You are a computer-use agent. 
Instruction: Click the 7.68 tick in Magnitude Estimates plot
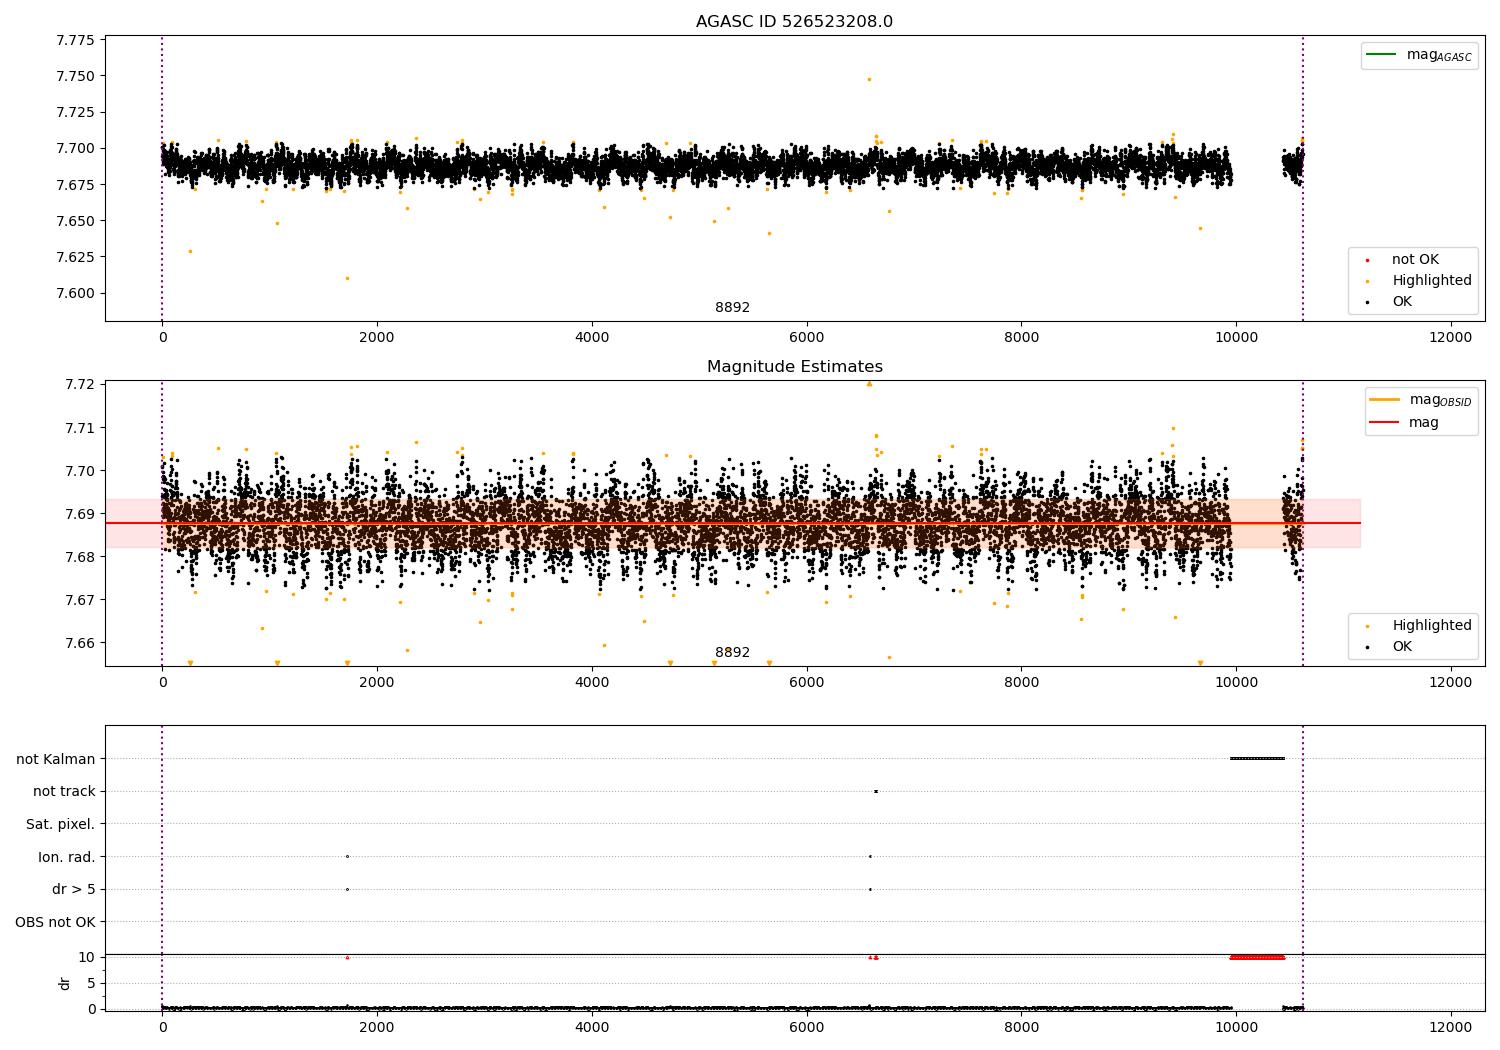click(x=79, y=557)
